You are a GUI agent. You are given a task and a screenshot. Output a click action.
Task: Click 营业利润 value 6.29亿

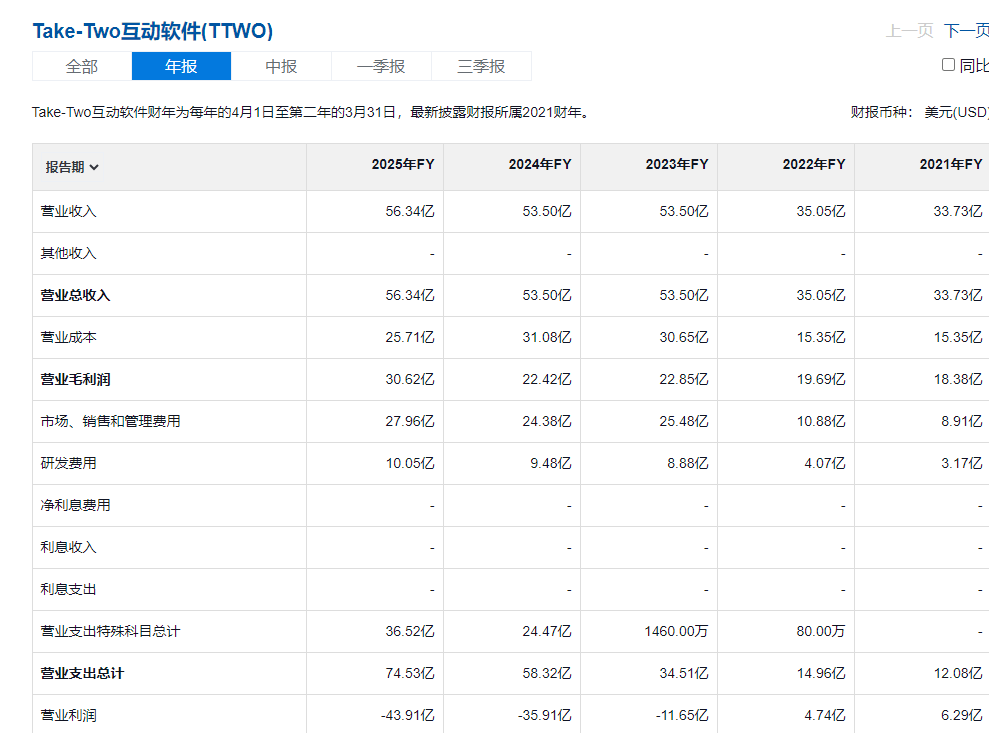click(961, 715)
